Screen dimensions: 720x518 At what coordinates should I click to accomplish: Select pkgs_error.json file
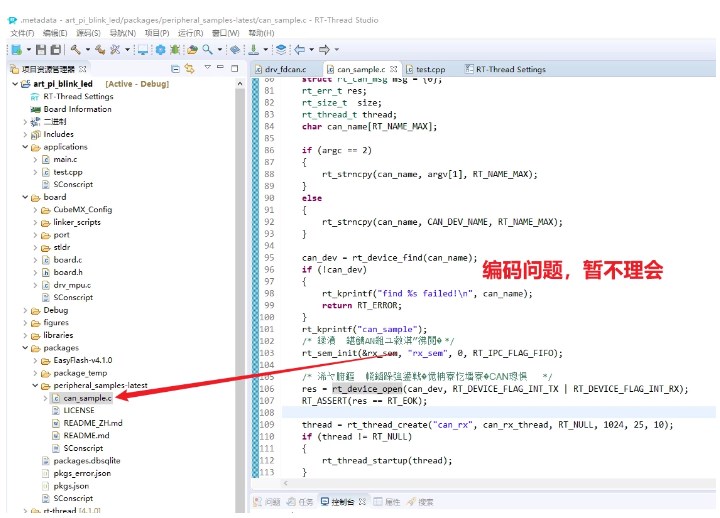click(x=76, y=473)
